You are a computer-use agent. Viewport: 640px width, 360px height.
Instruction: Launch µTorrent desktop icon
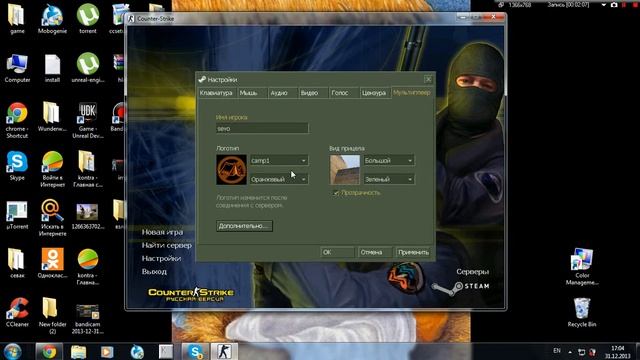pyautogui.click(x=17, y=215)
